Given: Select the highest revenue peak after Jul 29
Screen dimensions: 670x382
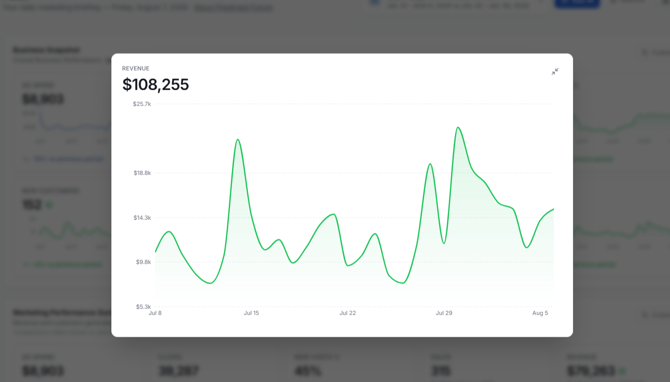Looking at the screenshot, I should click(458, 127).
